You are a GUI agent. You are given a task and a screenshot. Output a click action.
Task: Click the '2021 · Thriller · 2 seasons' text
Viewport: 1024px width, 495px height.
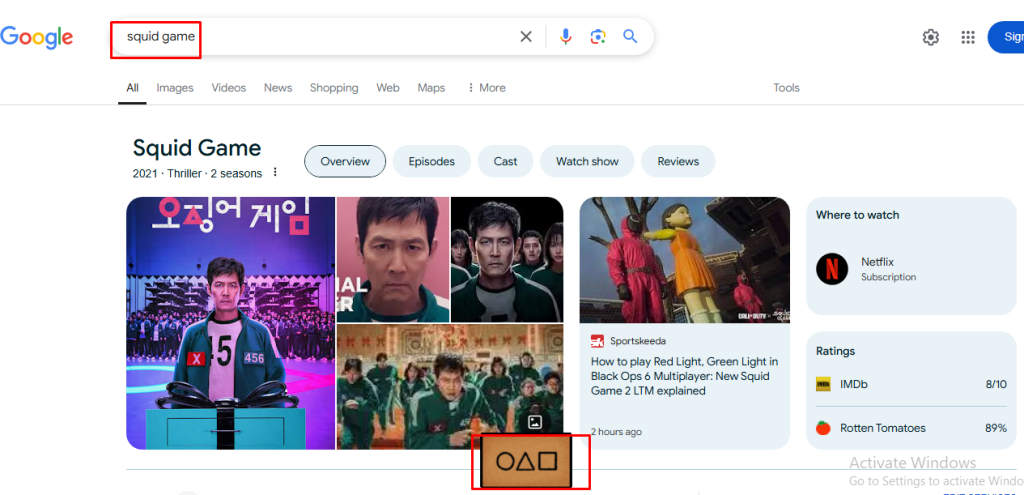coord(197,174)
